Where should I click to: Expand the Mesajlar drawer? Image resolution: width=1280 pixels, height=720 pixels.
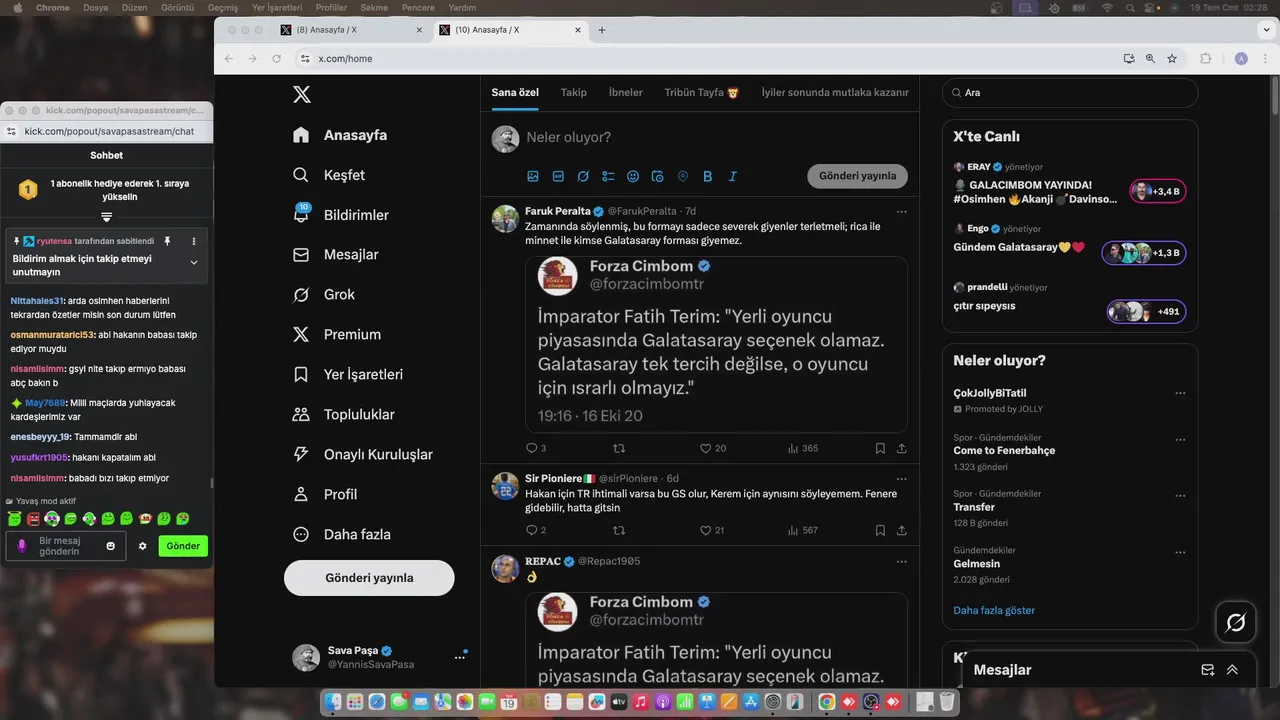click(1232, 670)
